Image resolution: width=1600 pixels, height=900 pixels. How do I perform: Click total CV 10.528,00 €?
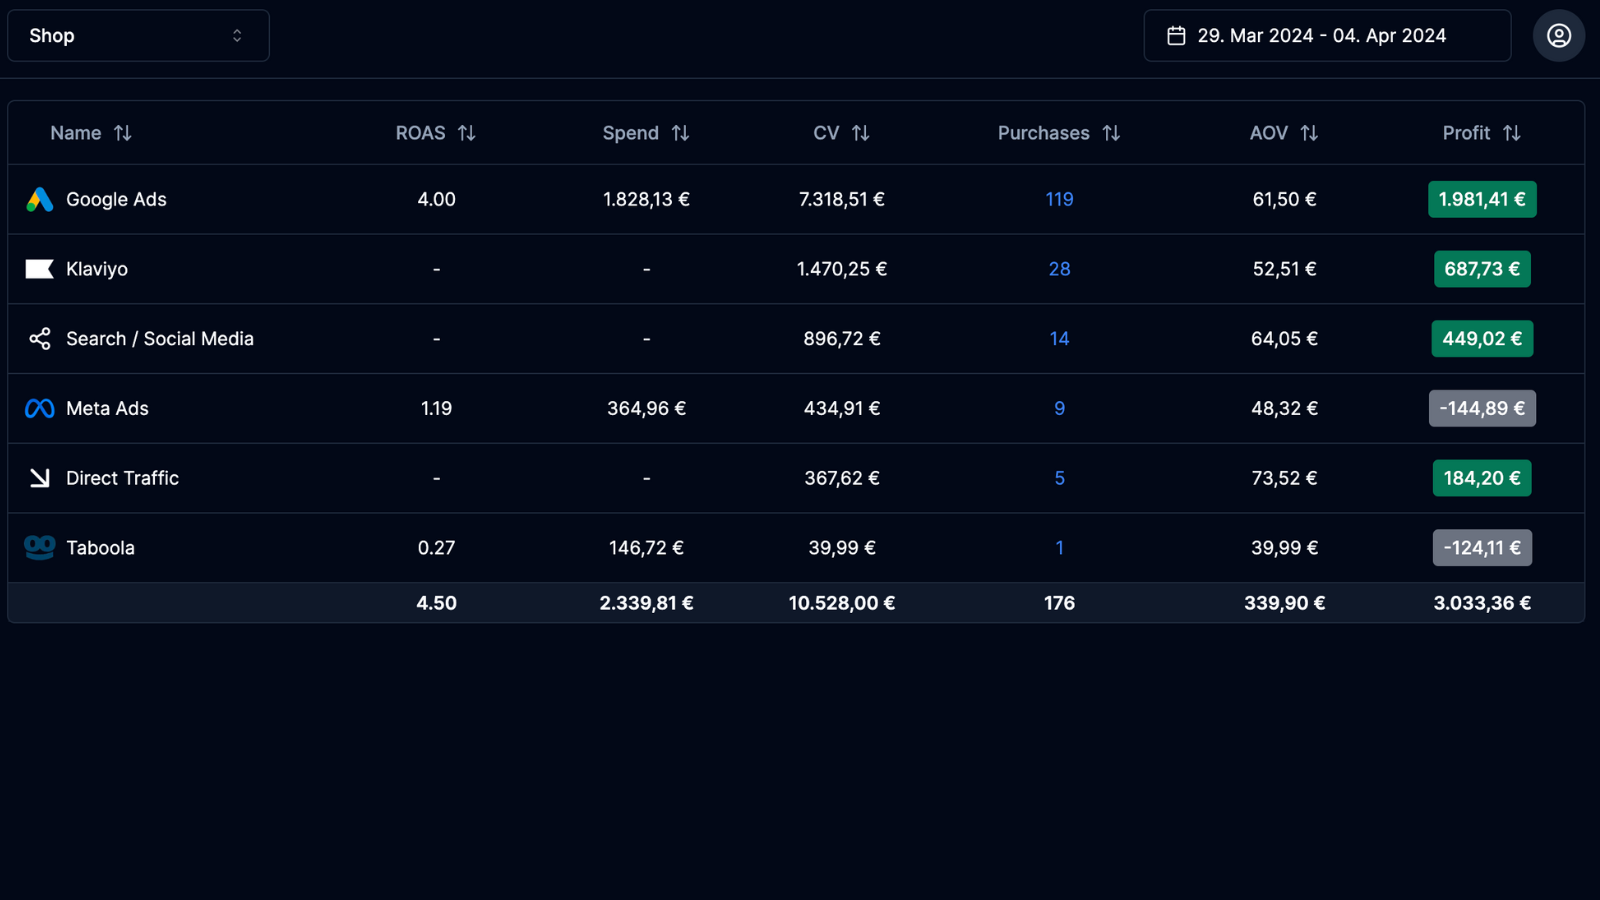point(841,603)
